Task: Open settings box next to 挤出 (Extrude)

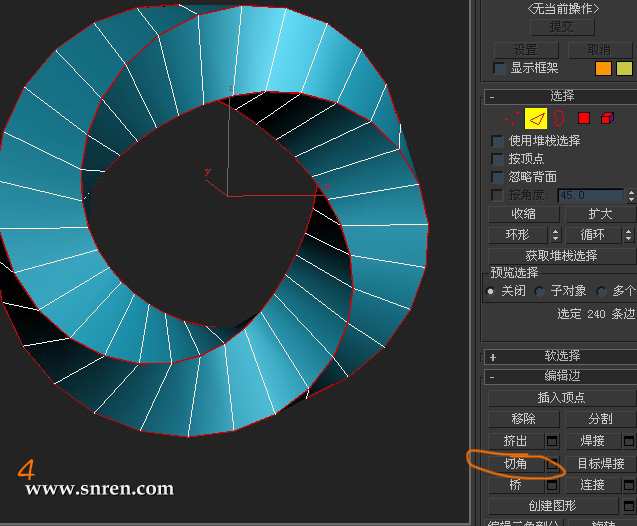Action: click(x=552, y=441)
